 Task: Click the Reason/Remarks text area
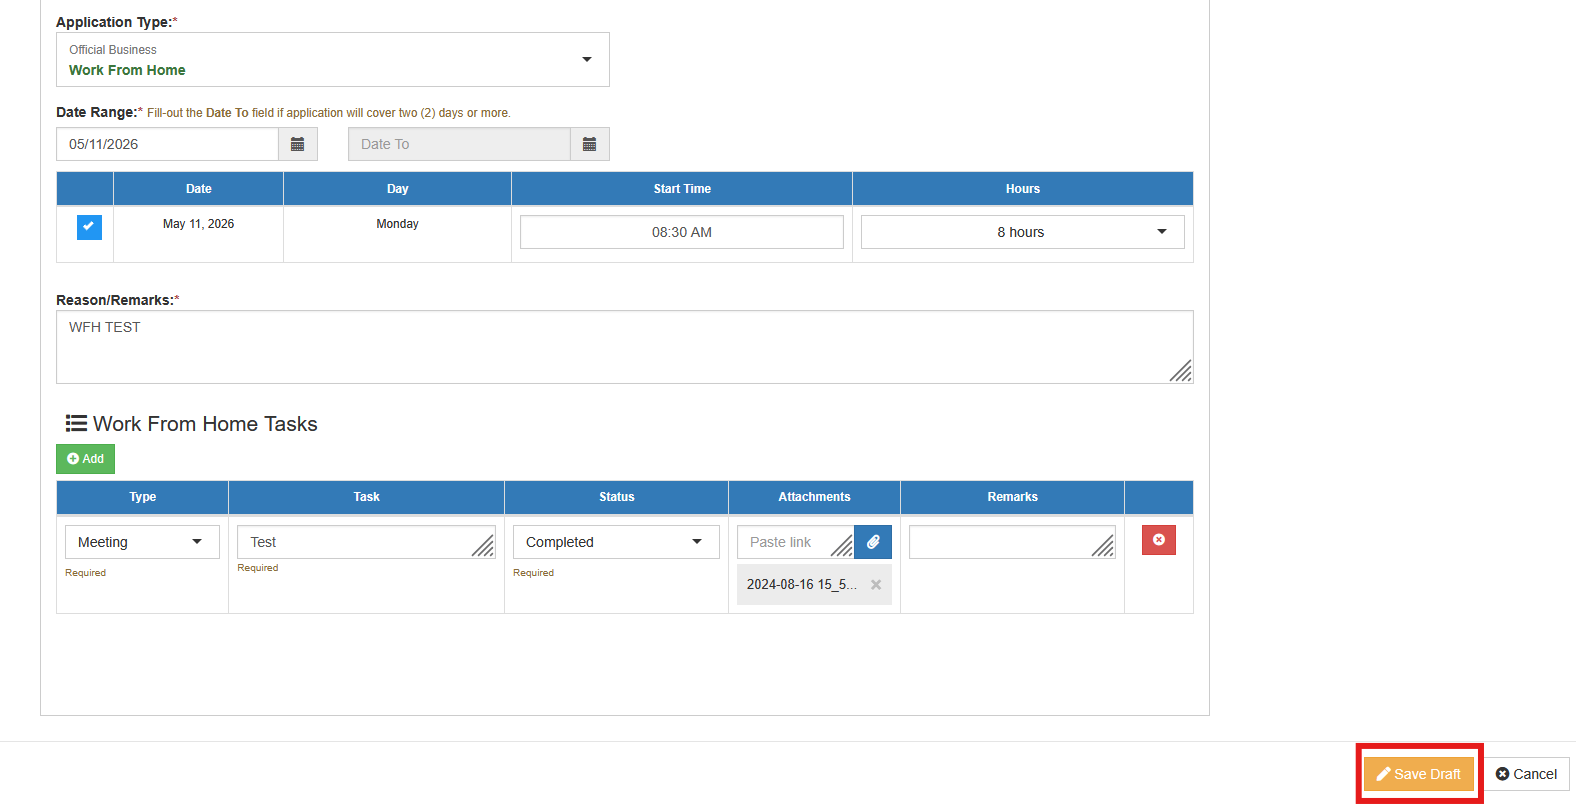pos(625,347)
